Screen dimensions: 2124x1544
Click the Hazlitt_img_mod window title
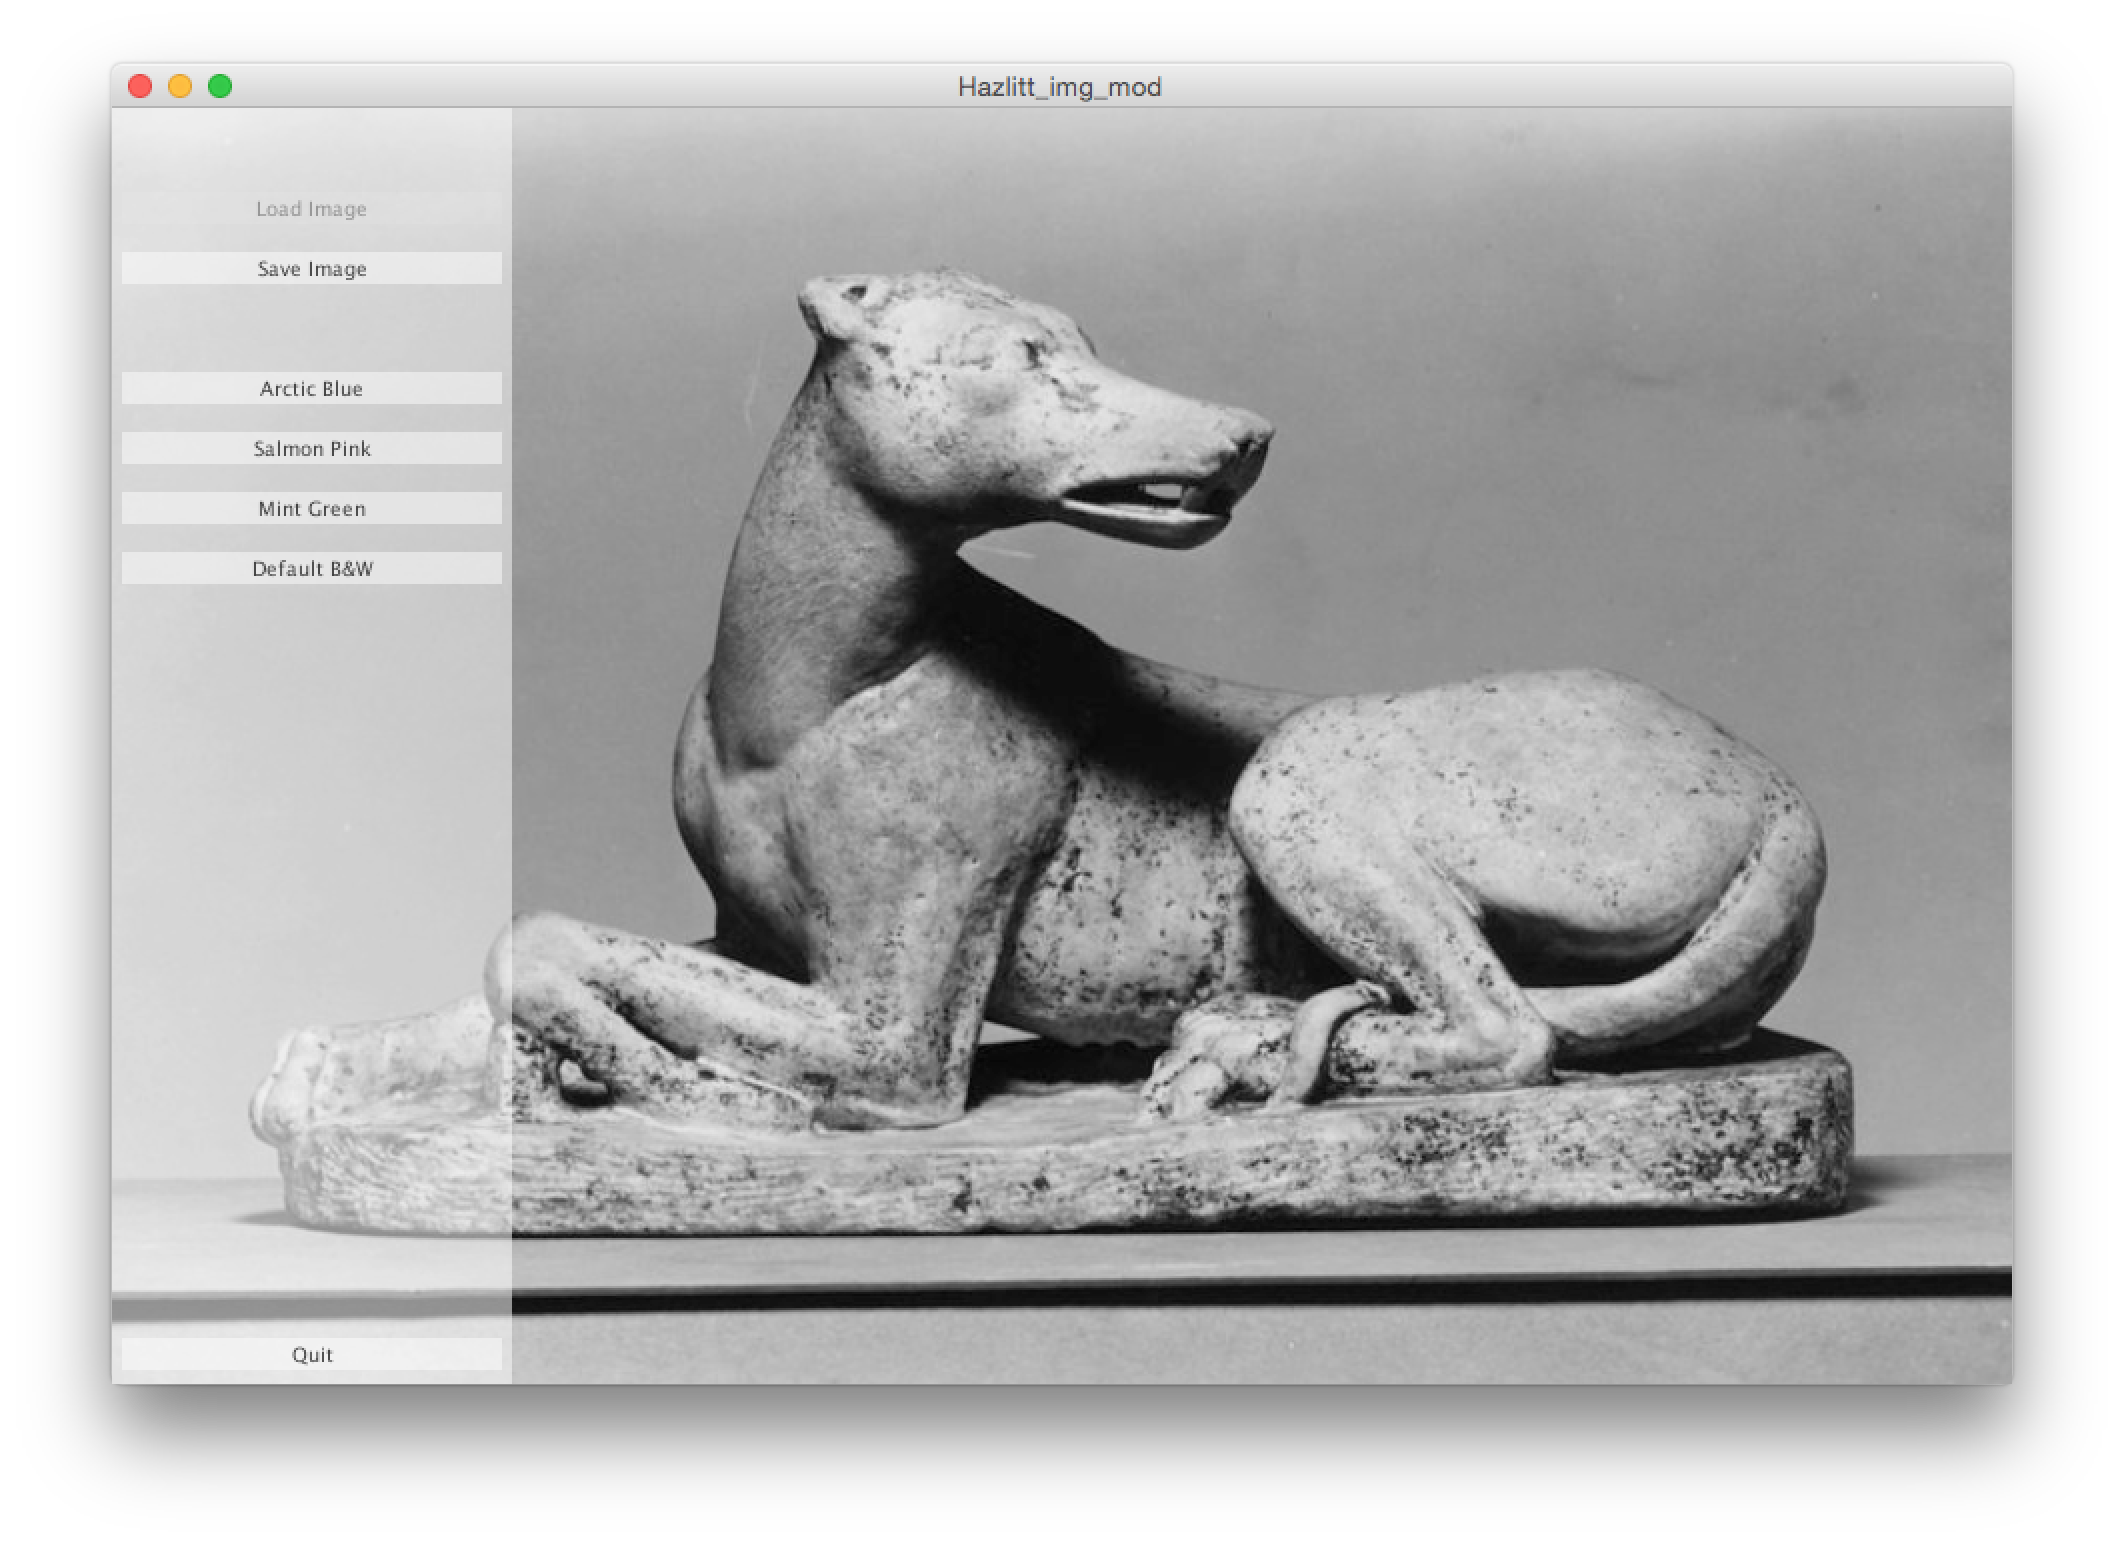[x=1060, y=87]
